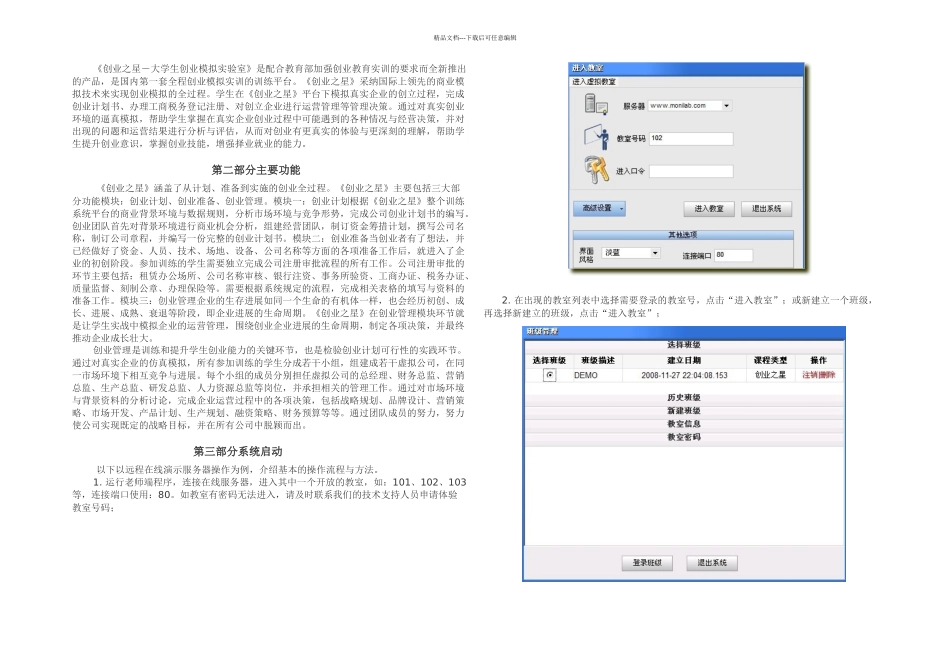Click 退出系统 in the 班级管理 window

point(712,563)
